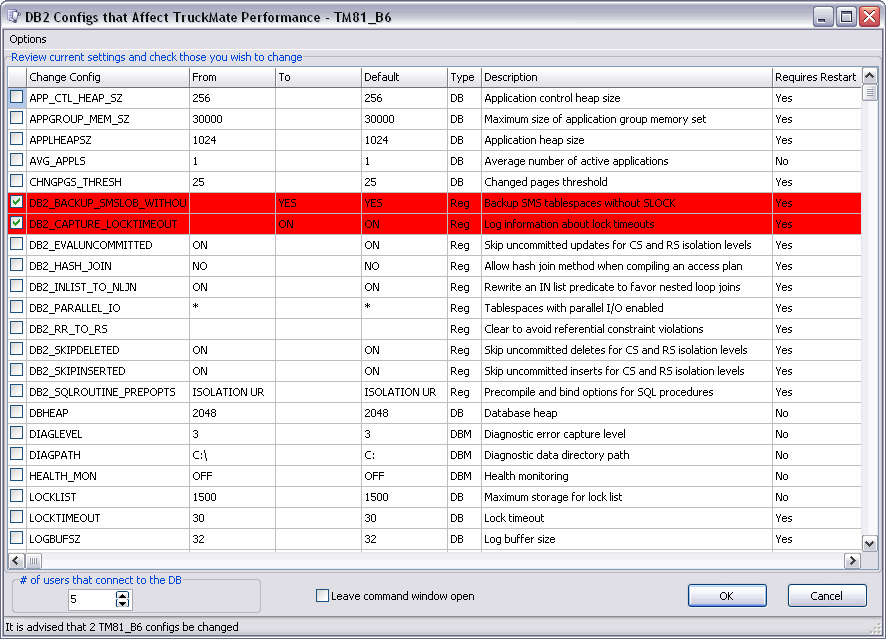The height and width of the screenshot is (639, 886).
Task: Increase the user count with the up arrow
Action: (x=123, y=595)
